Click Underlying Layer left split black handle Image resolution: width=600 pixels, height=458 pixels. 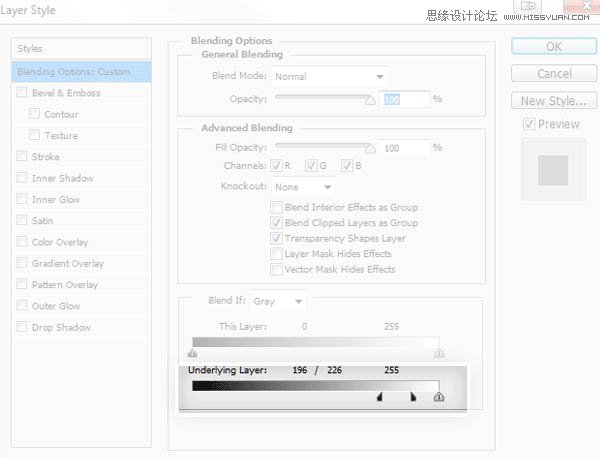pyautogui.click(x=380, y=397)
